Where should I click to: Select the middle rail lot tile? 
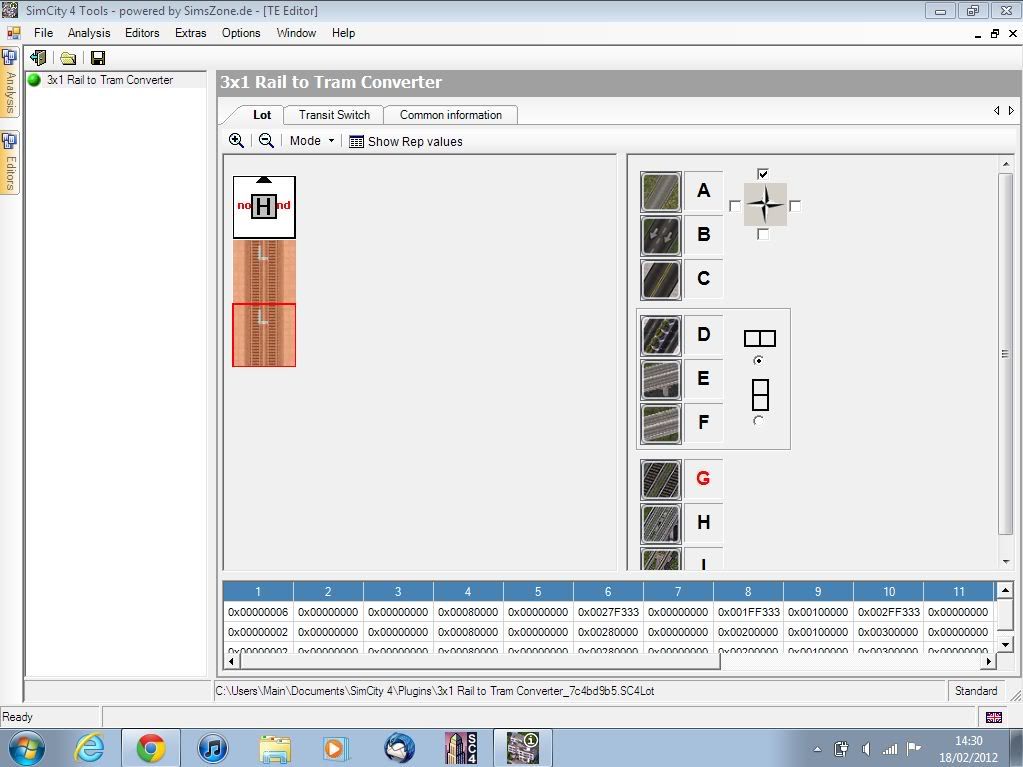pos(264,271)
